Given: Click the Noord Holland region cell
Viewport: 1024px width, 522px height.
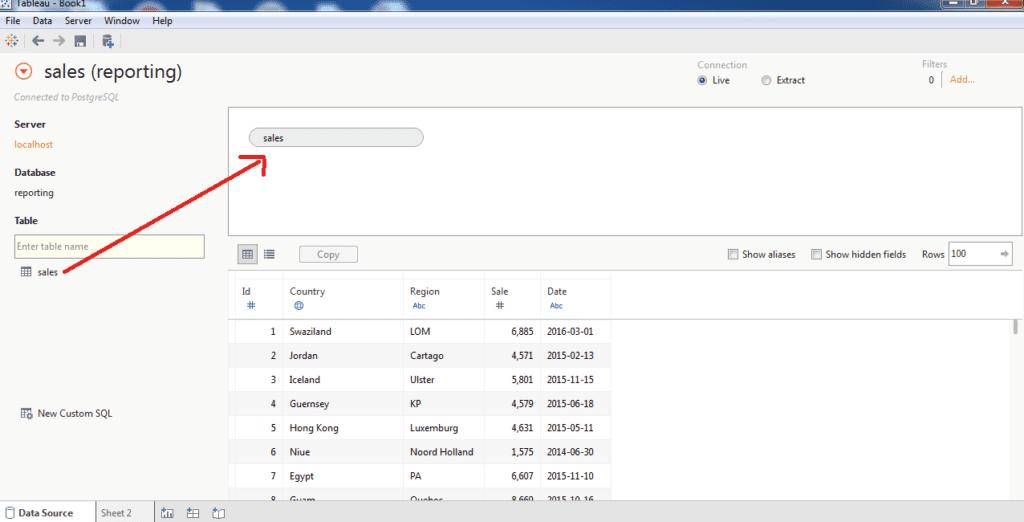Looking at the screenshot, I should coord(443,452).
